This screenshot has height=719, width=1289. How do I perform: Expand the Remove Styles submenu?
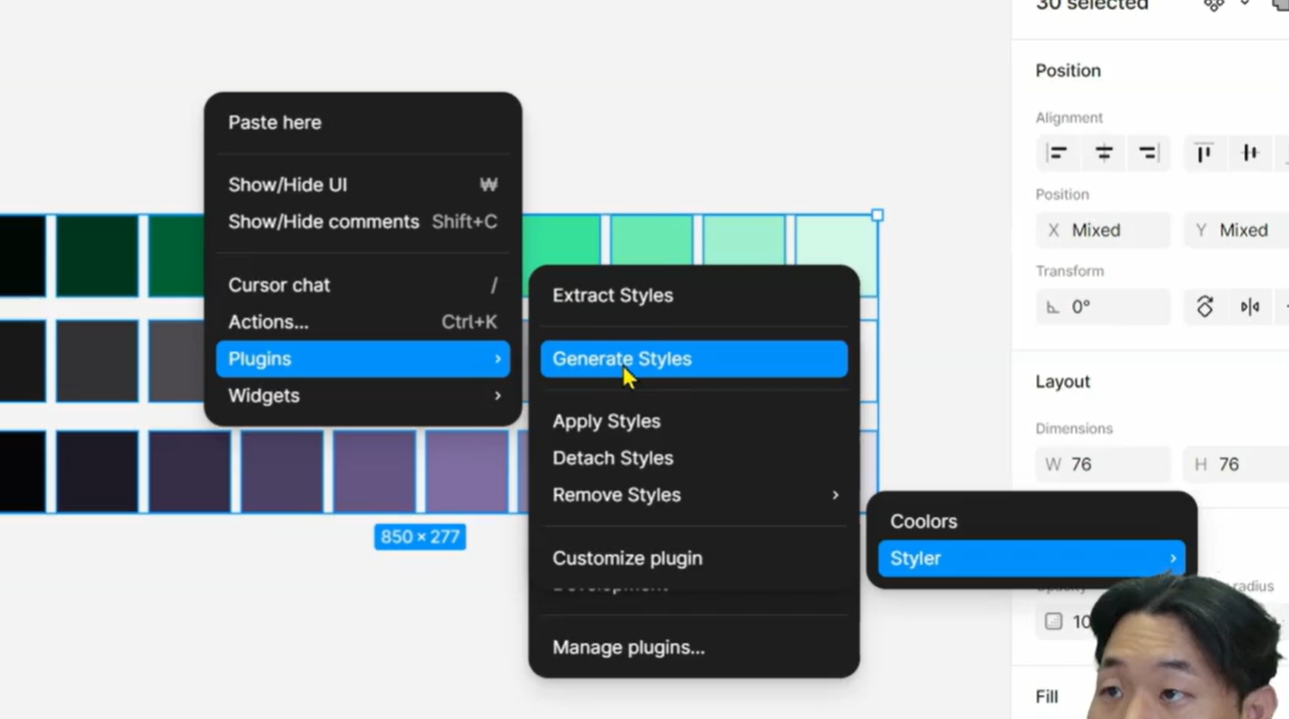[694, 495]
